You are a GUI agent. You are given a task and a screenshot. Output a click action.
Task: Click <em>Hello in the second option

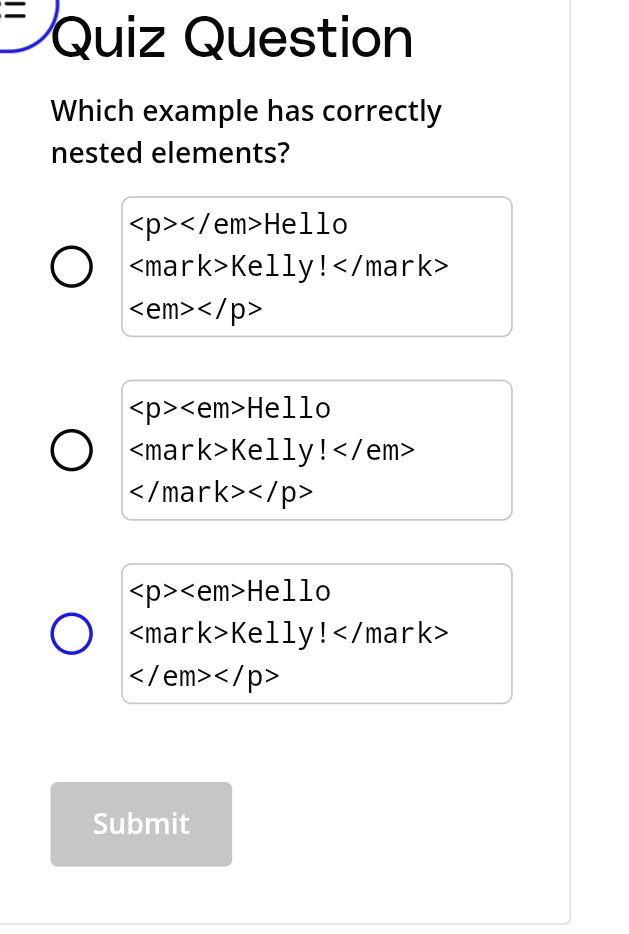(261, 408)
